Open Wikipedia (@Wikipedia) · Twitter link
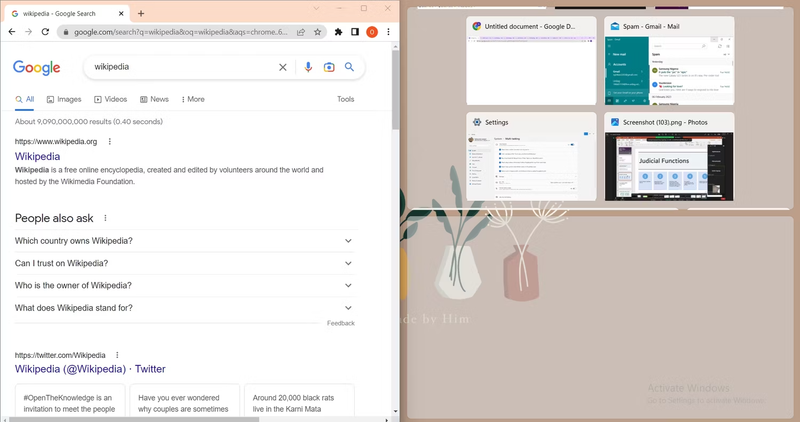The image size is (800, 422). [x=90, y=369]
